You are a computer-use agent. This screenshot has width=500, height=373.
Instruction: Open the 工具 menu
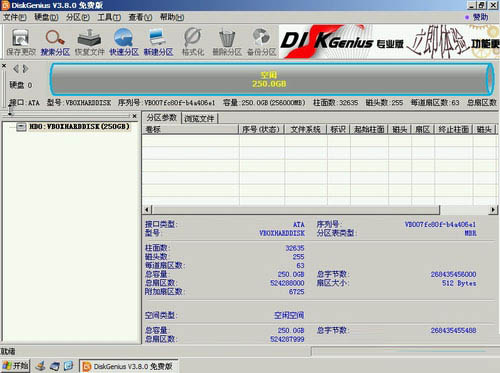[109, 17]
